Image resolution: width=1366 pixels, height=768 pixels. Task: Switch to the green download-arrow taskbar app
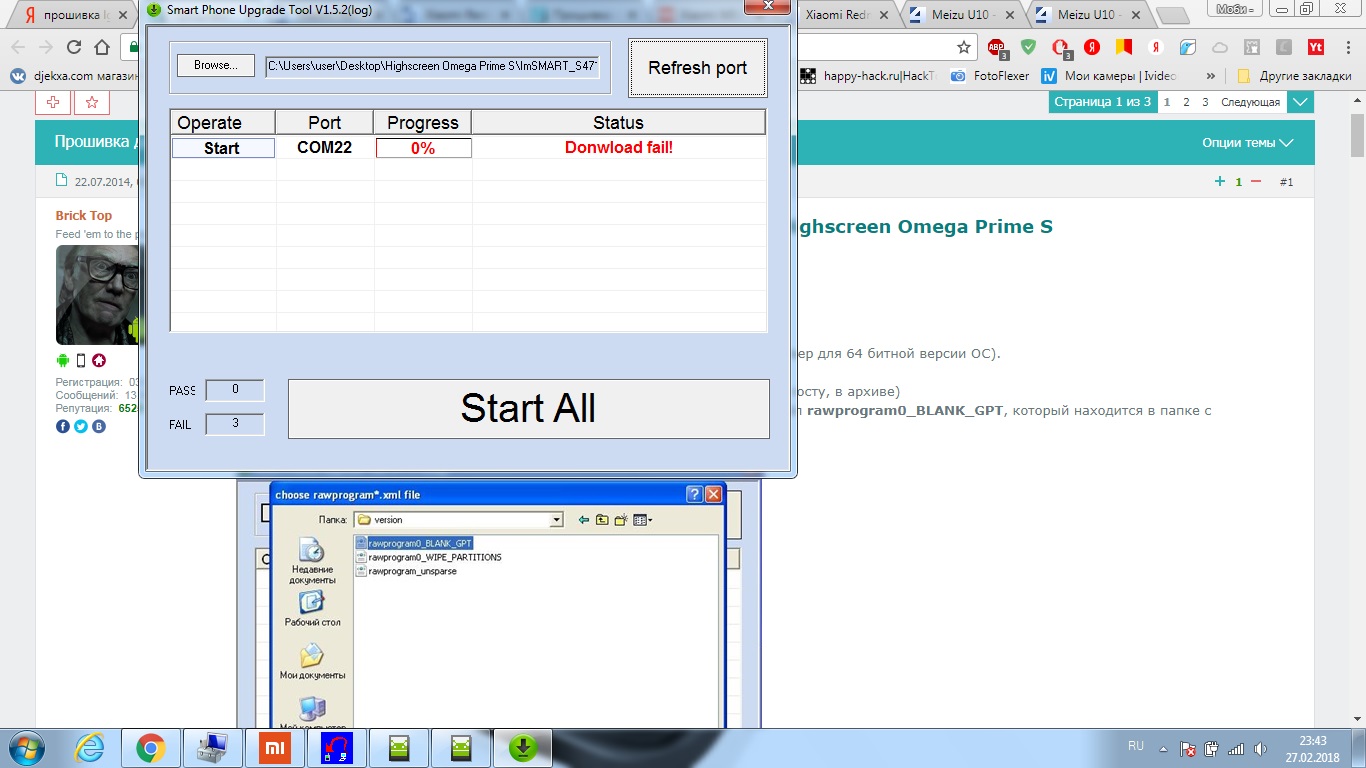tap(522, 748)
